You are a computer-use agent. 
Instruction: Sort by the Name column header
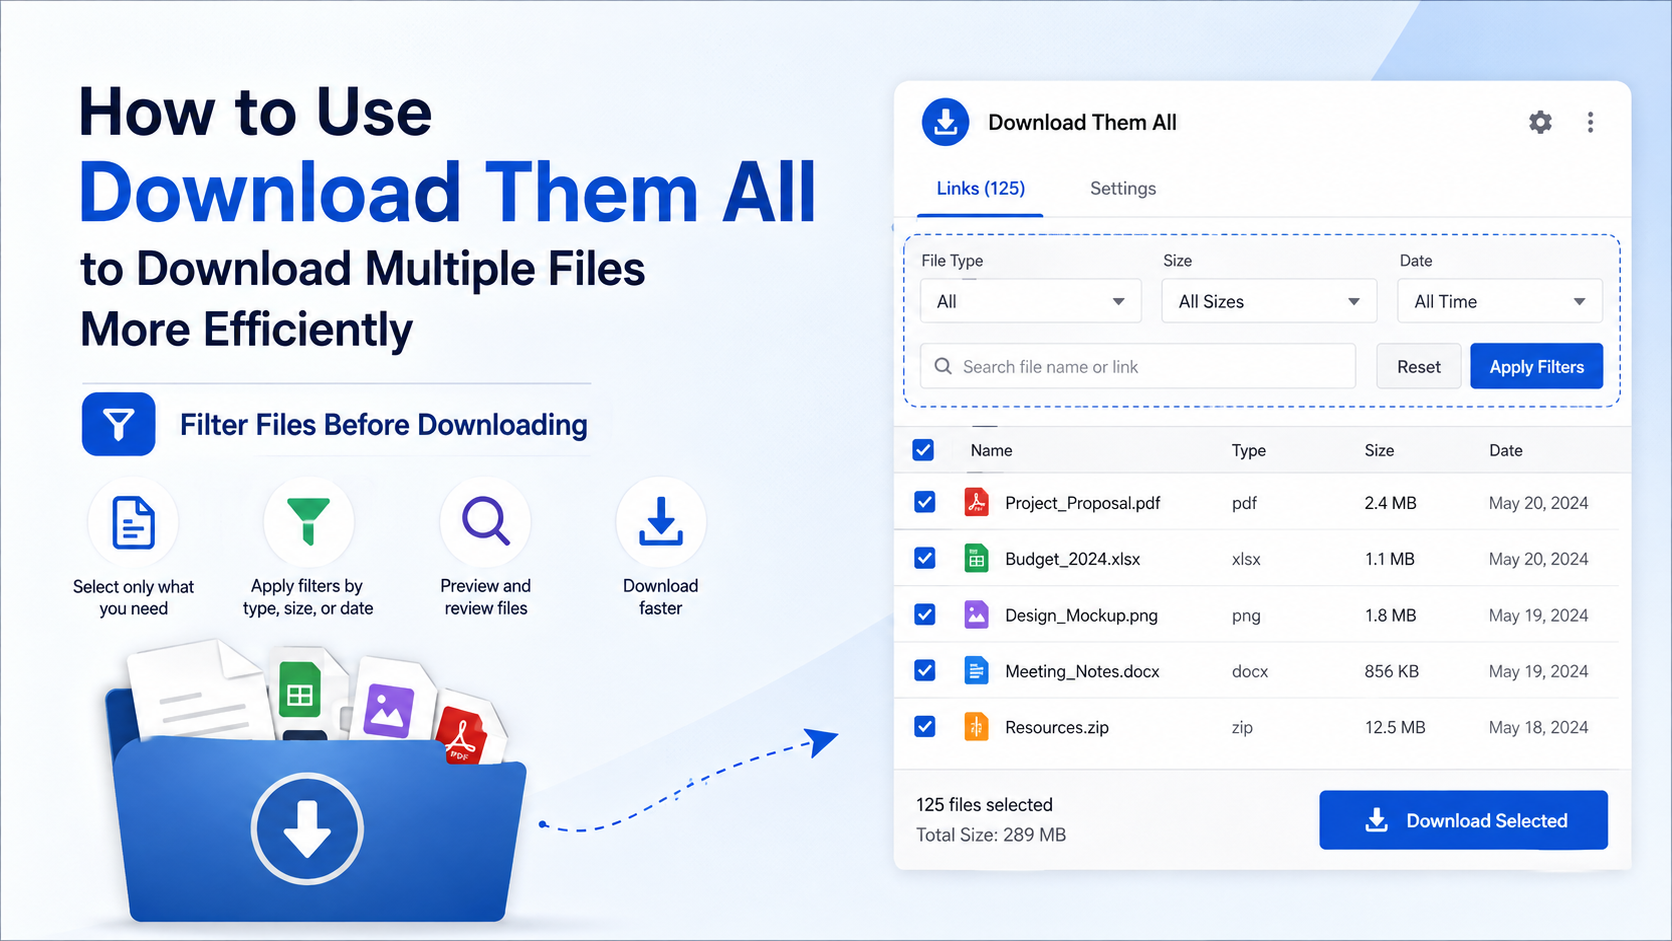(991, 450)
